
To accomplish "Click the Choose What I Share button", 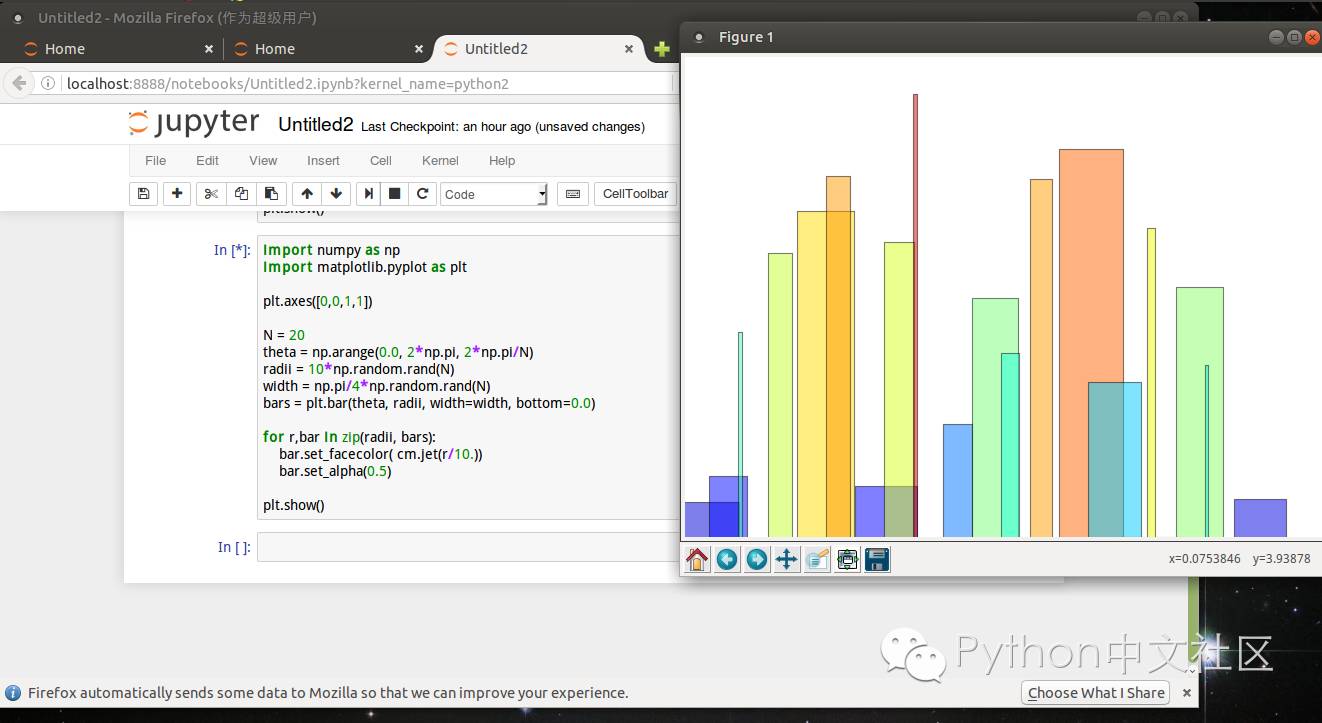I will [x=1096, y=693].
